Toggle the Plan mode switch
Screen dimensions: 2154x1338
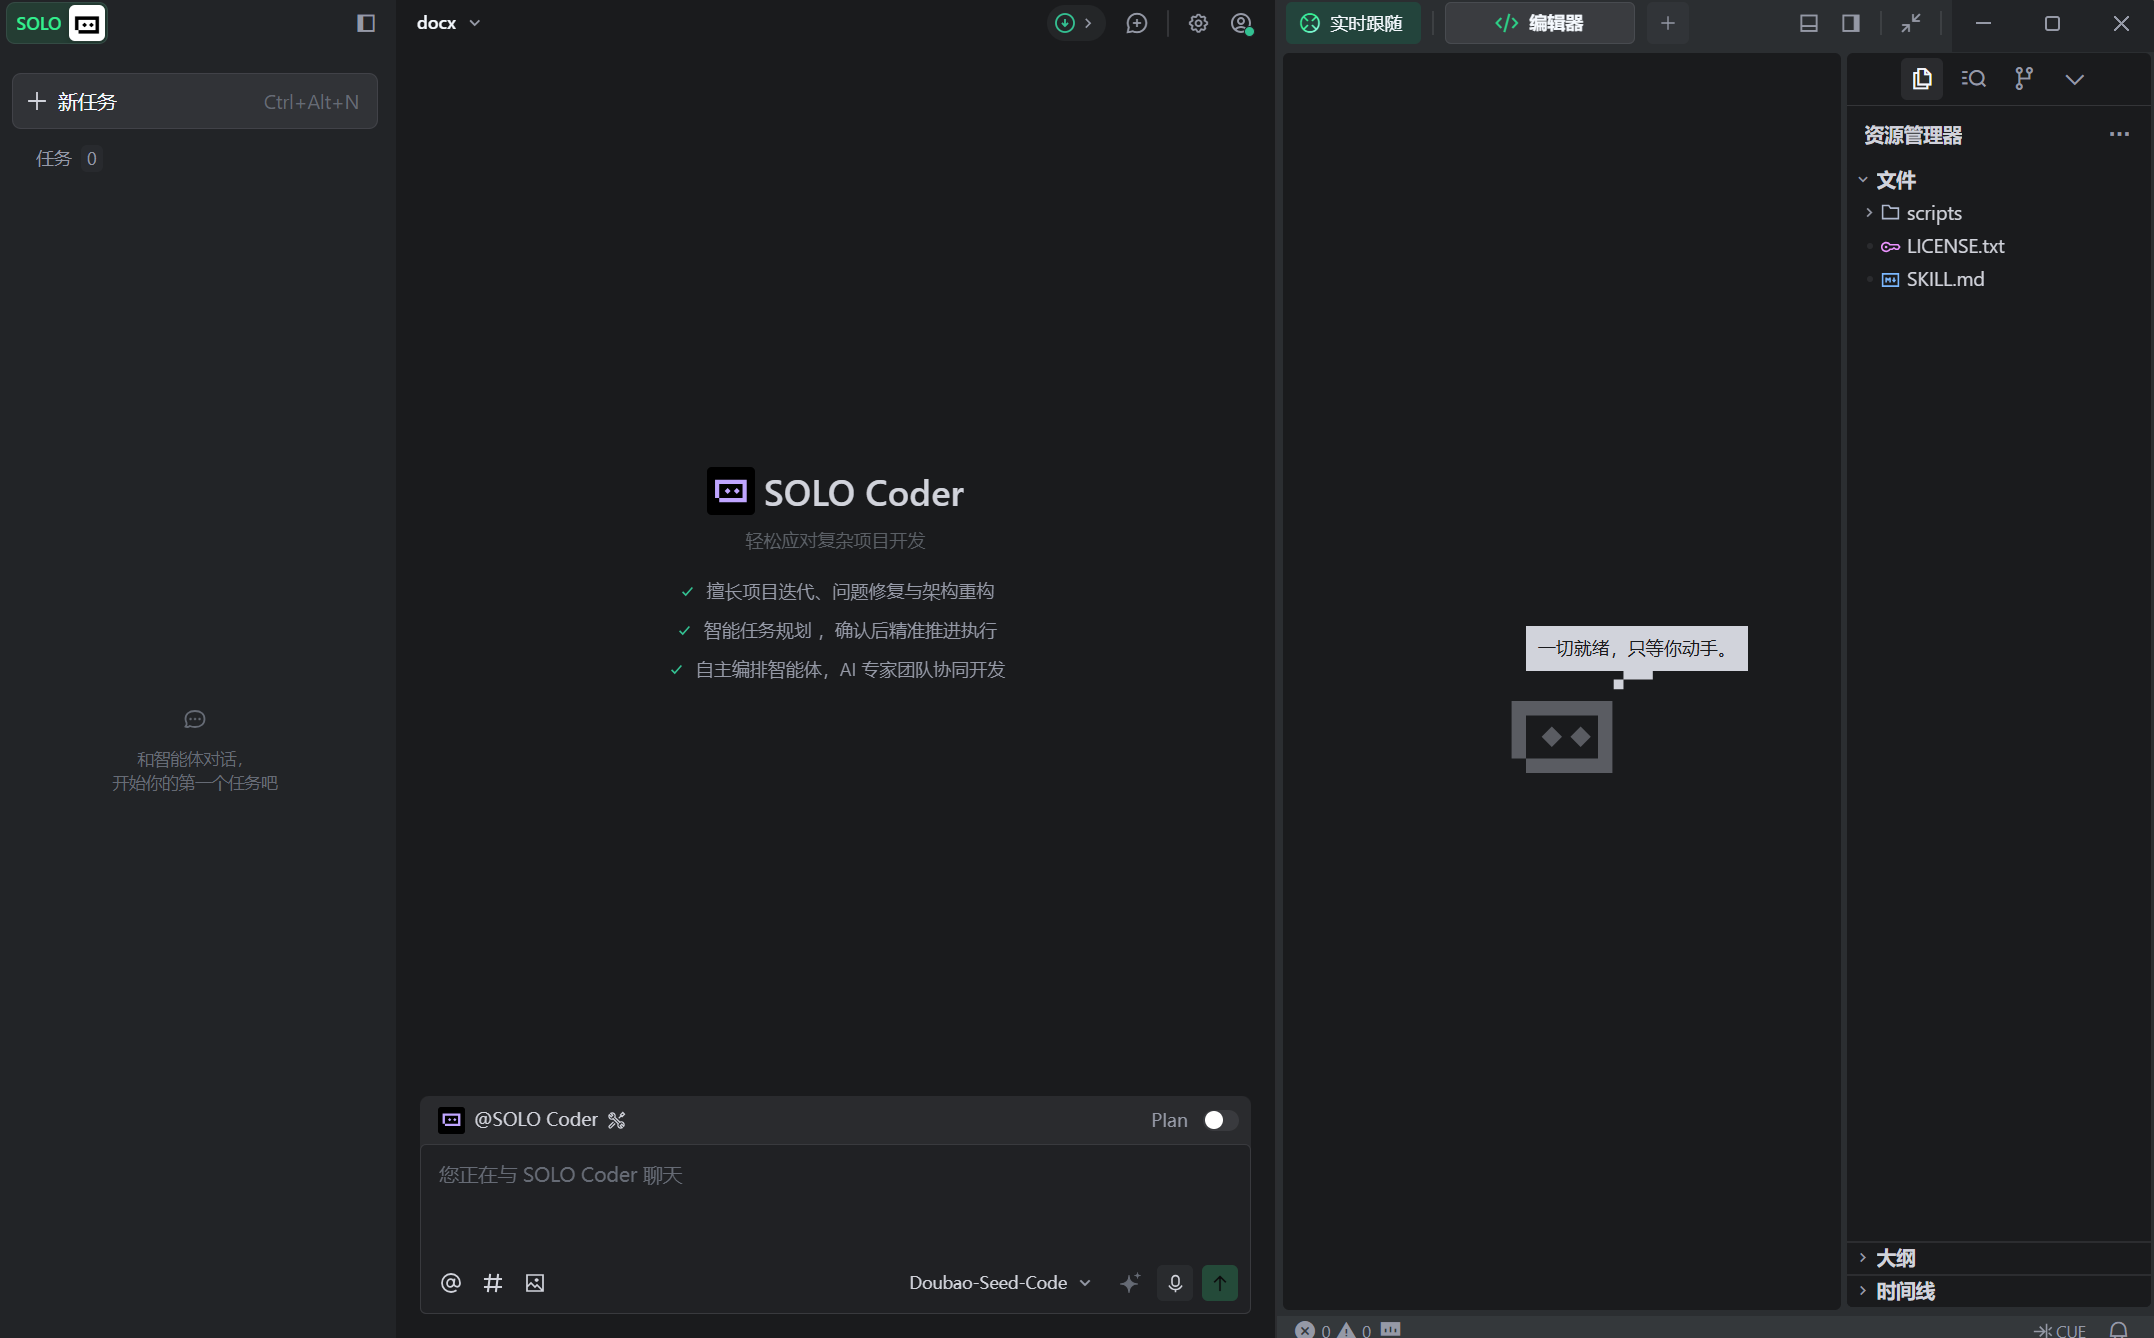pos(1220,1120)
